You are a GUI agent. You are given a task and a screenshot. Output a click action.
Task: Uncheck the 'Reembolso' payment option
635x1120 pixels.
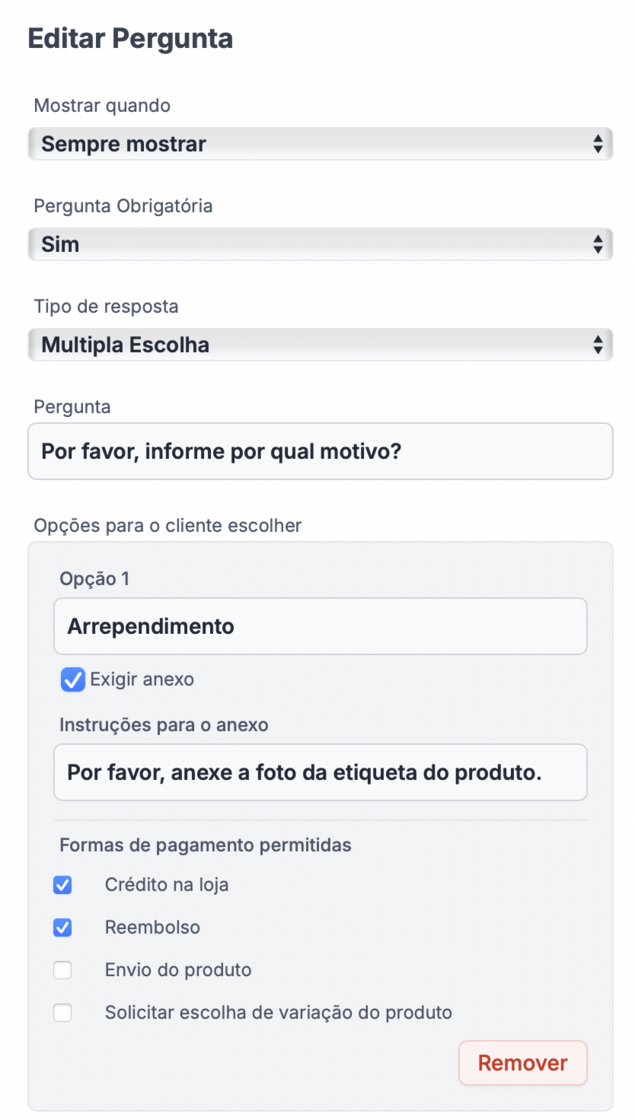coord(63,928)
